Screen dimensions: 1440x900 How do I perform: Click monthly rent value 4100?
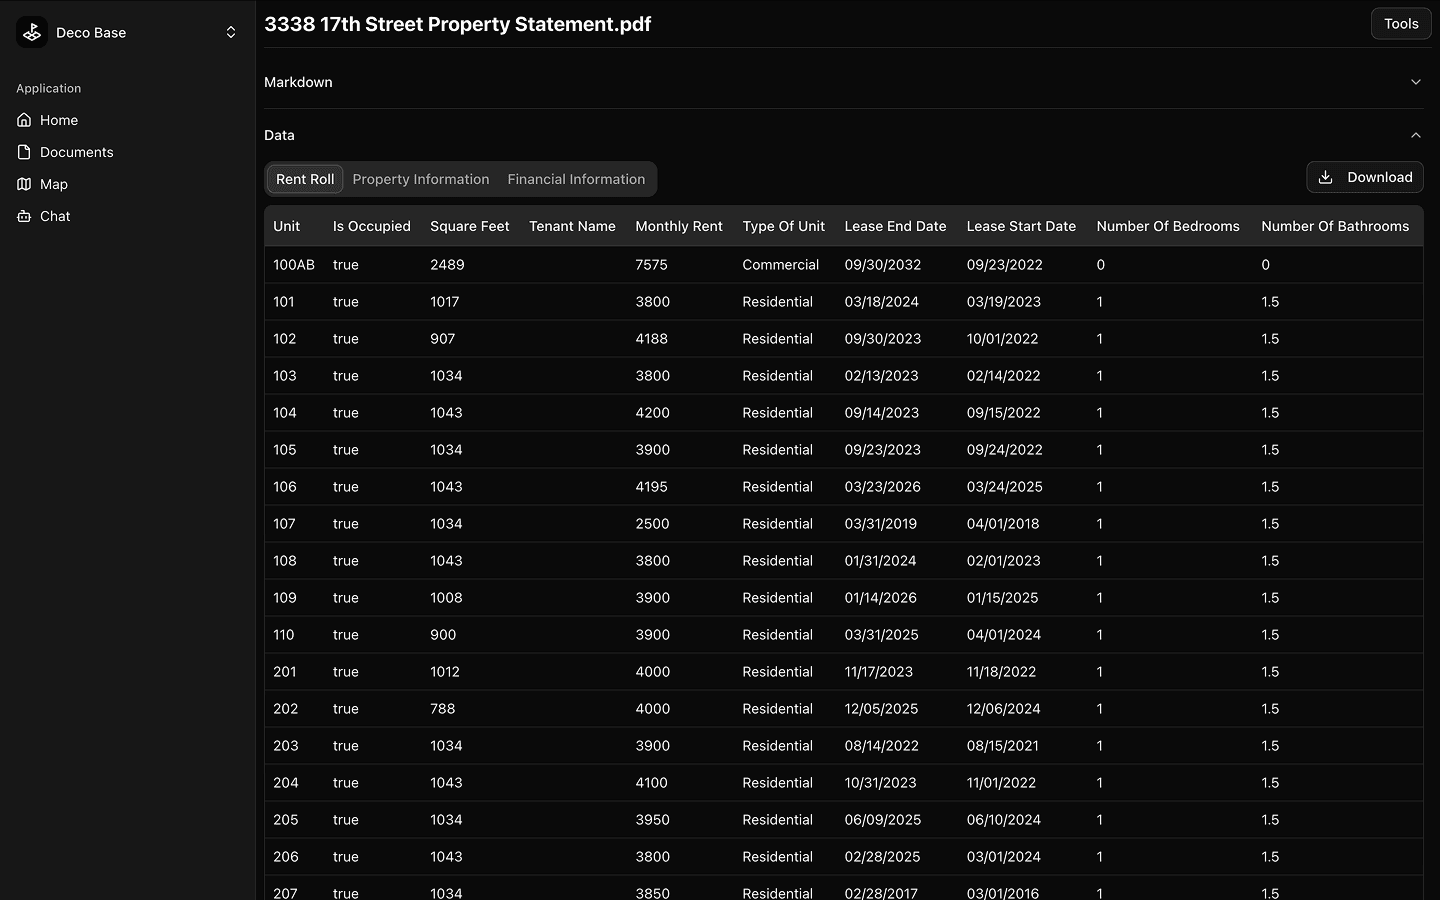651,783
